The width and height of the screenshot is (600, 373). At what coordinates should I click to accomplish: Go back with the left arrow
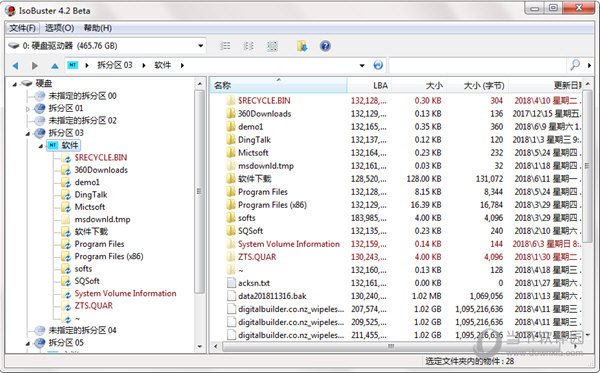coord(15,66)
